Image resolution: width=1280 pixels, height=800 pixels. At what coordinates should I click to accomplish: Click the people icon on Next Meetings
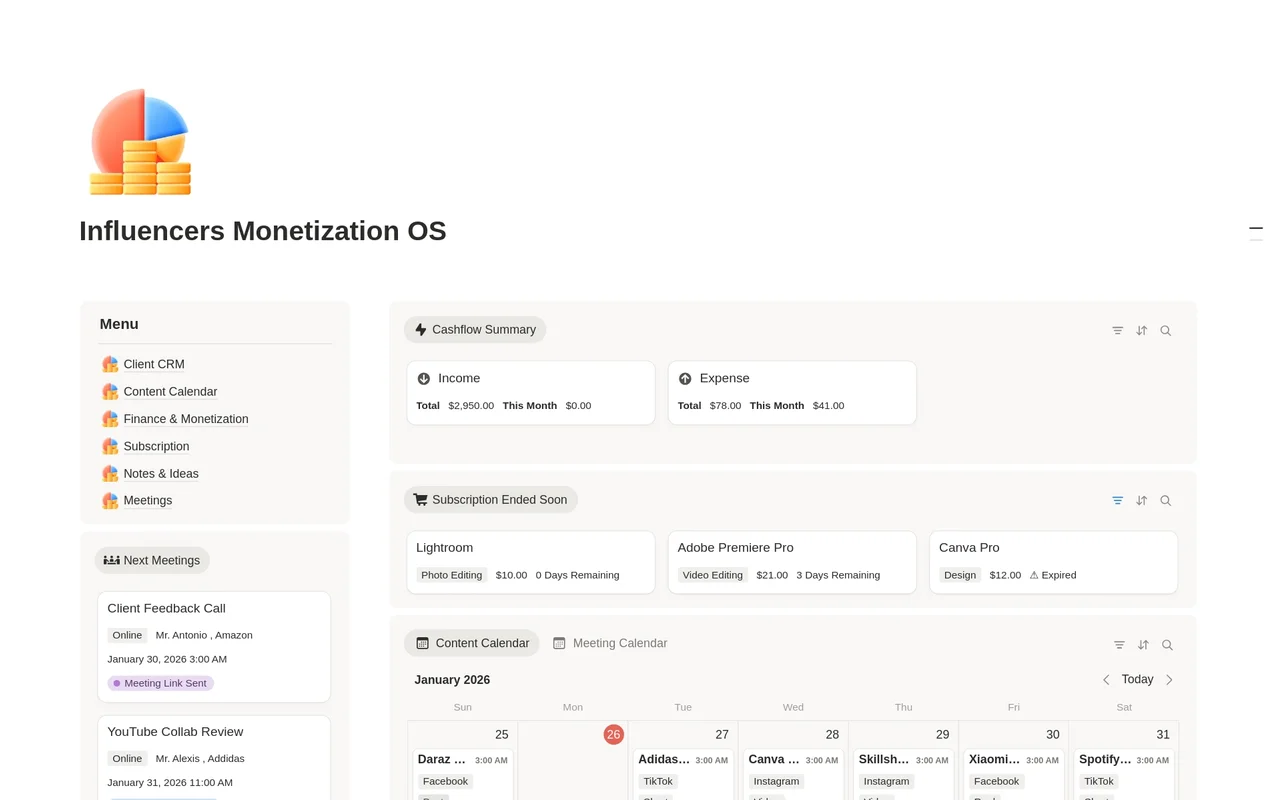pyautogui.click(x=112, y=560)
